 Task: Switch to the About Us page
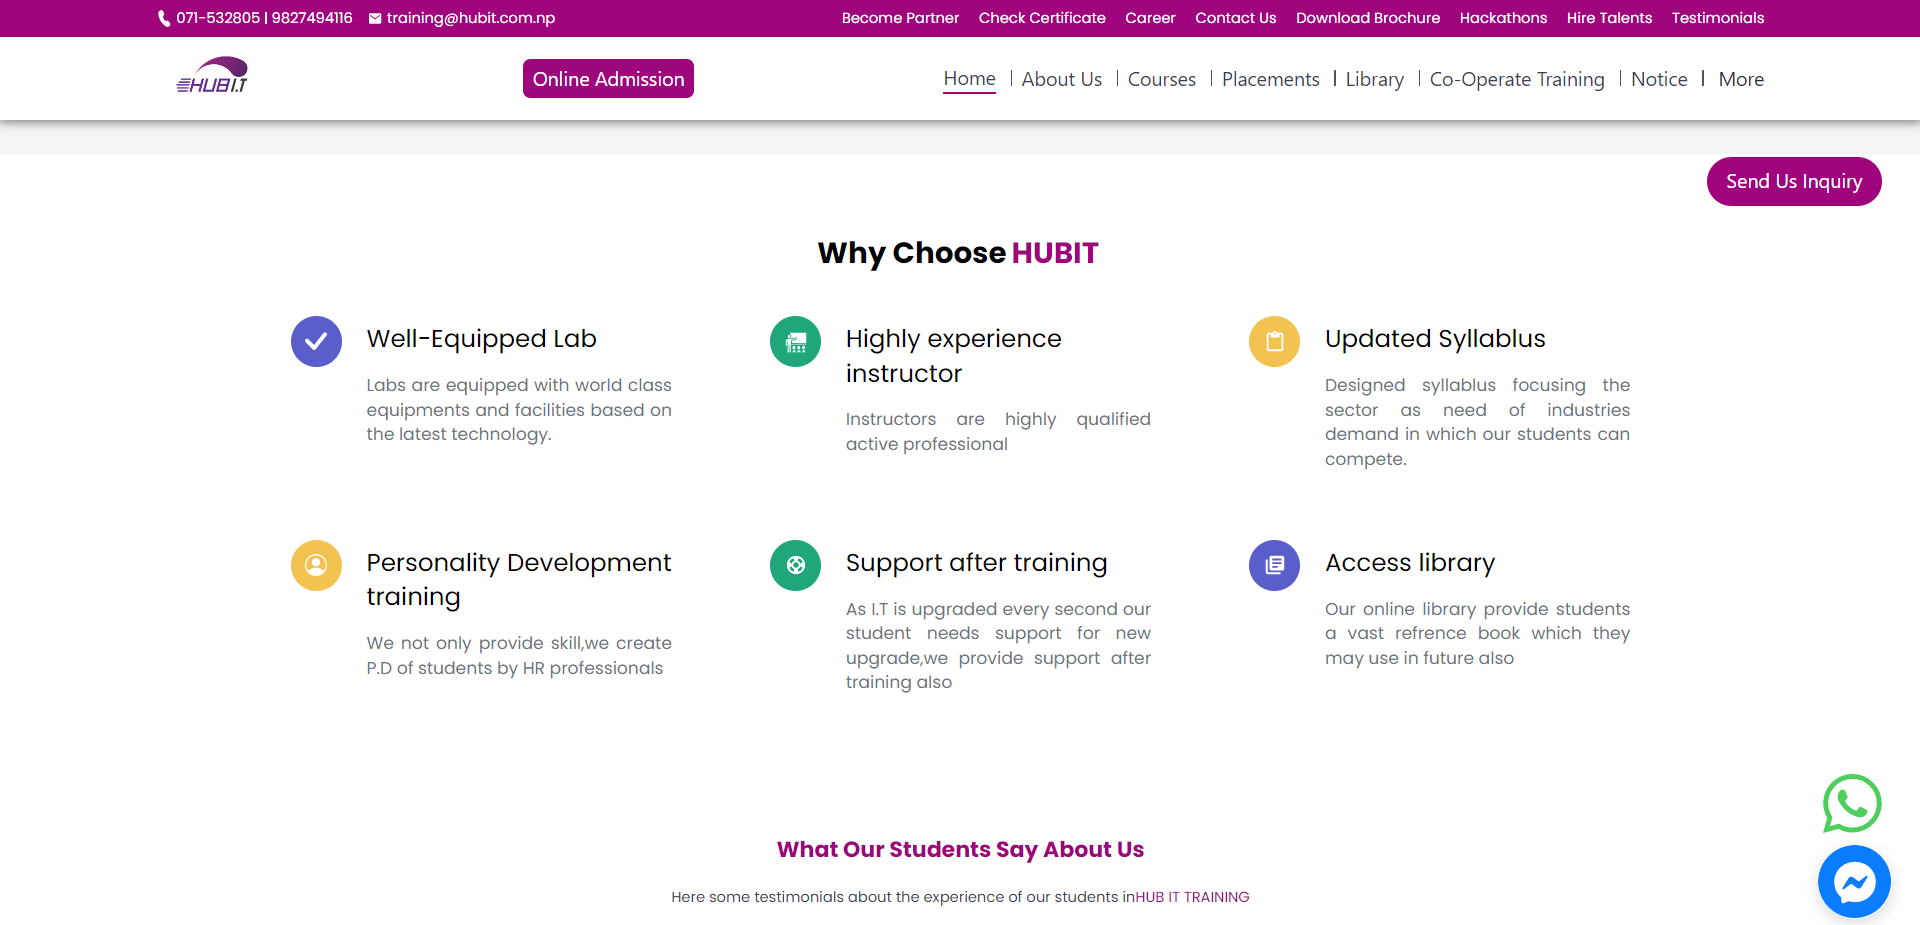tap(1061, 79)
